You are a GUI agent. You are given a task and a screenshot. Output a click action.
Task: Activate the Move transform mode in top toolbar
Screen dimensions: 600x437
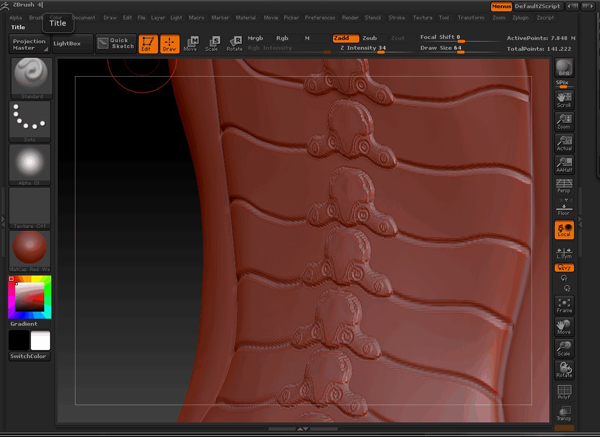click(190, 43)
